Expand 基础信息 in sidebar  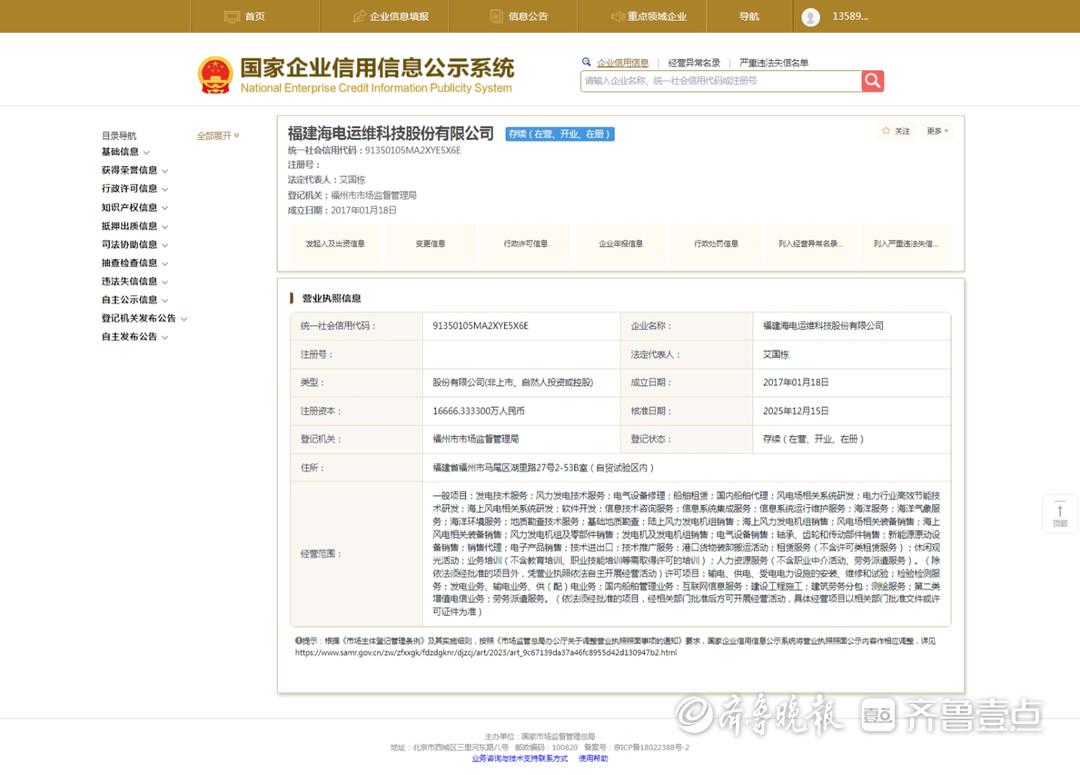point(125,152)
